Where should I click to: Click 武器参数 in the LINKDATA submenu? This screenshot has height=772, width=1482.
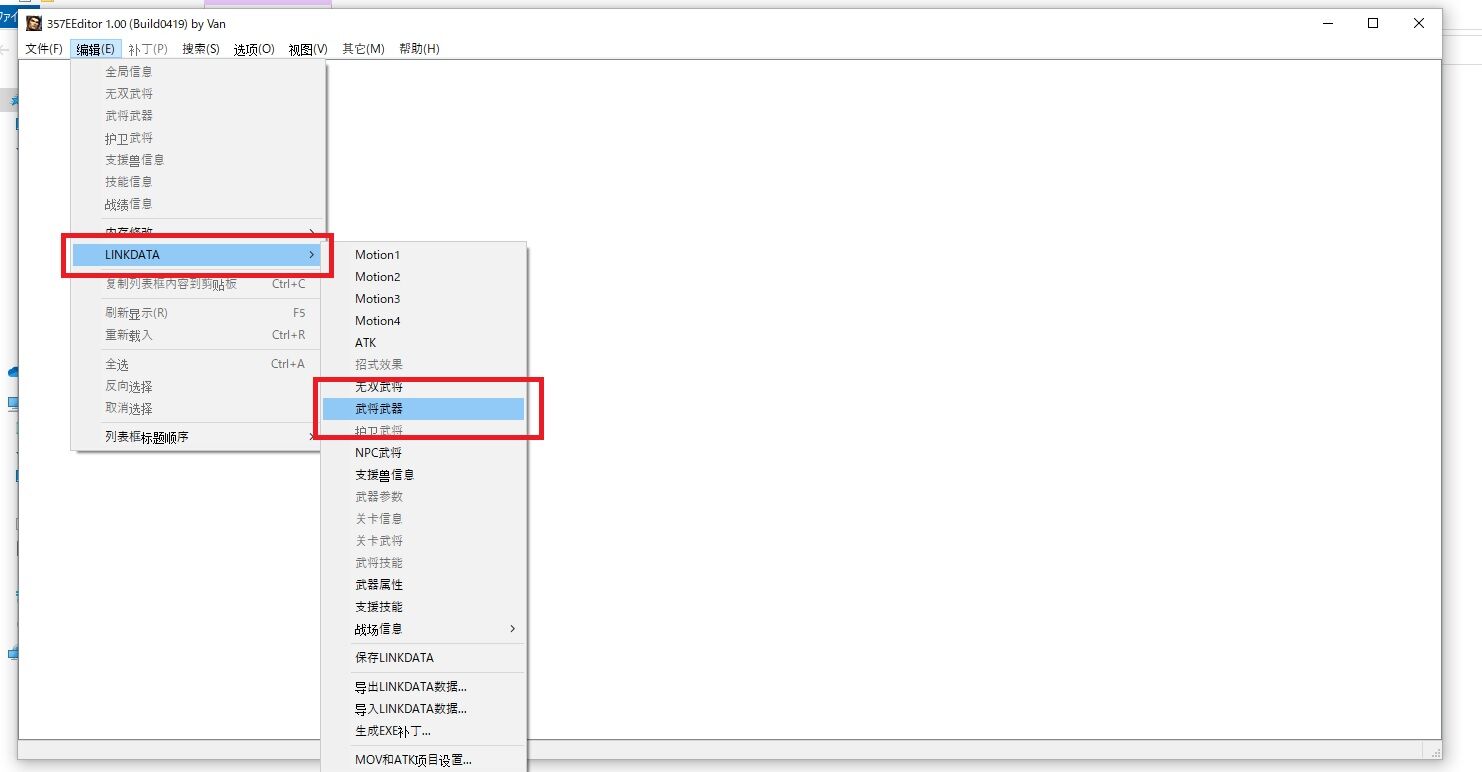(x=425, y=497)
